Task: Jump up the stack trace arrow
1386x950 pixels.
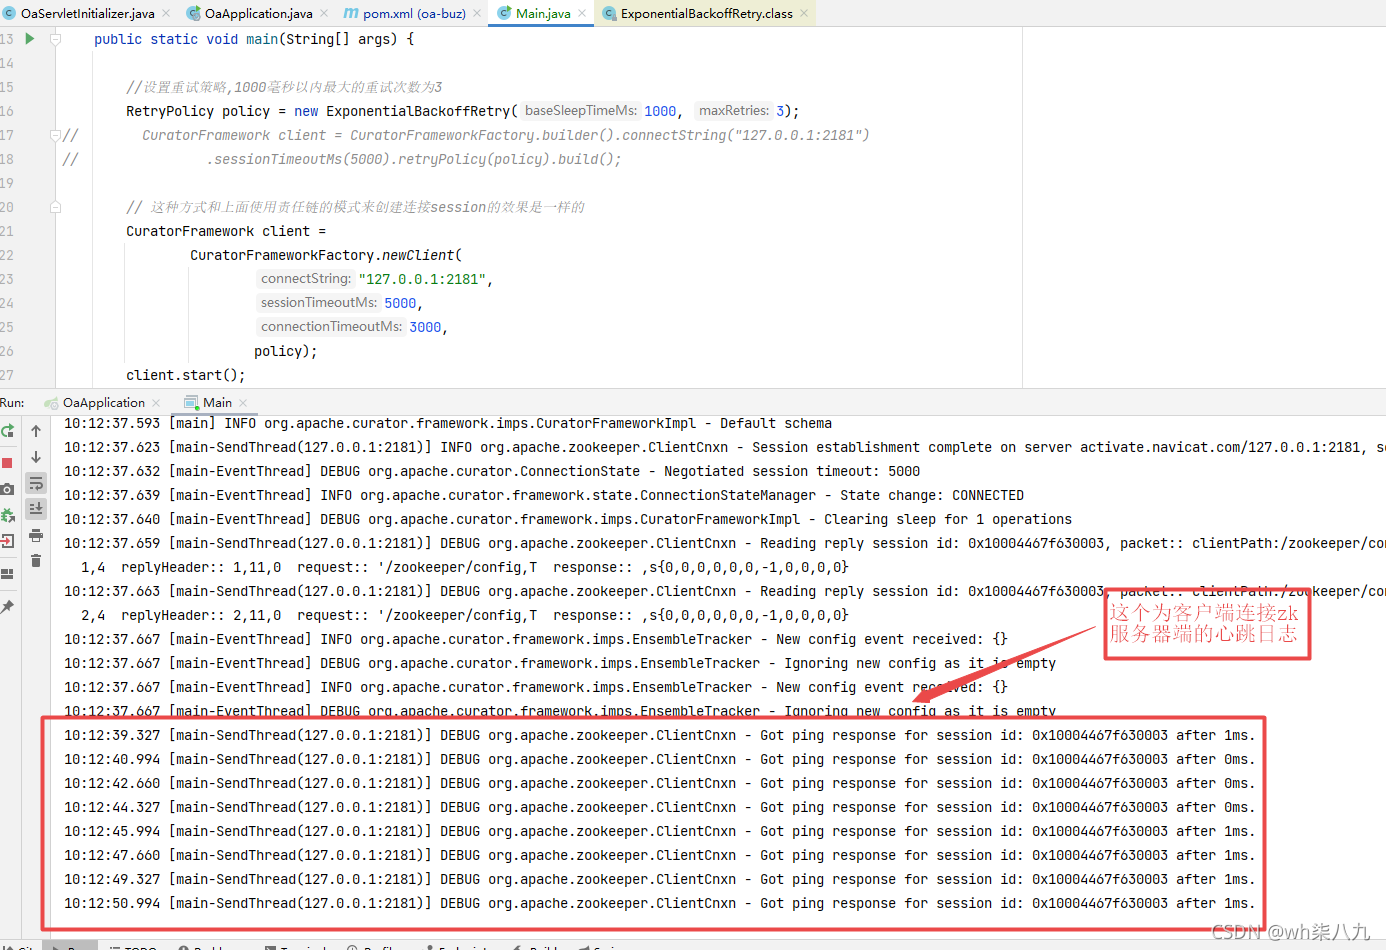Action: pos(36,431)
